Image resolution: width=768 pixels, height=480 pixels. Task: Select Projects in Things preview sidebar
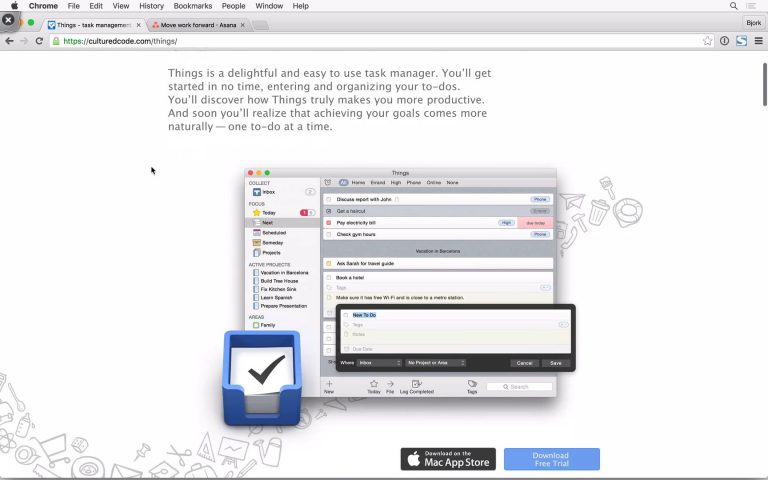click(x=282, y=253)
